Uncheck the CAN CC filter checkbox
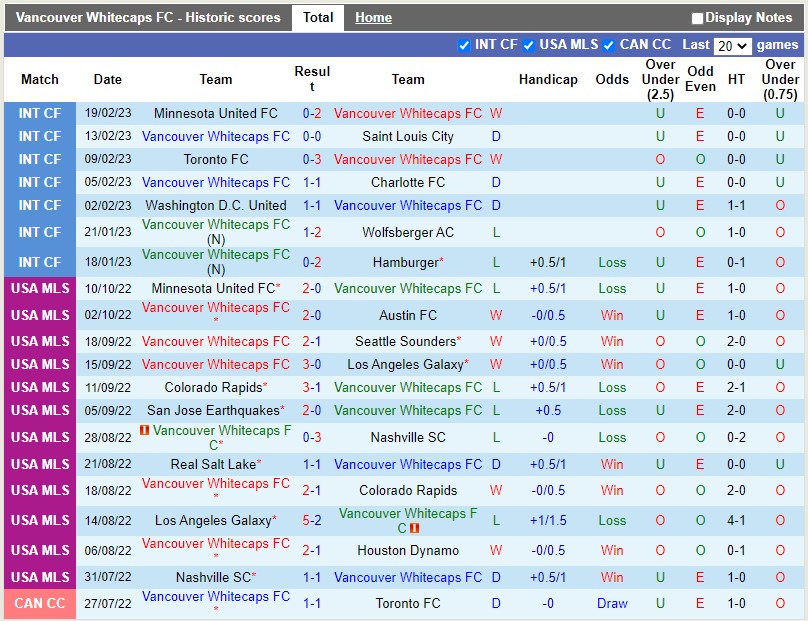808x621 pixels. [609, 45]
